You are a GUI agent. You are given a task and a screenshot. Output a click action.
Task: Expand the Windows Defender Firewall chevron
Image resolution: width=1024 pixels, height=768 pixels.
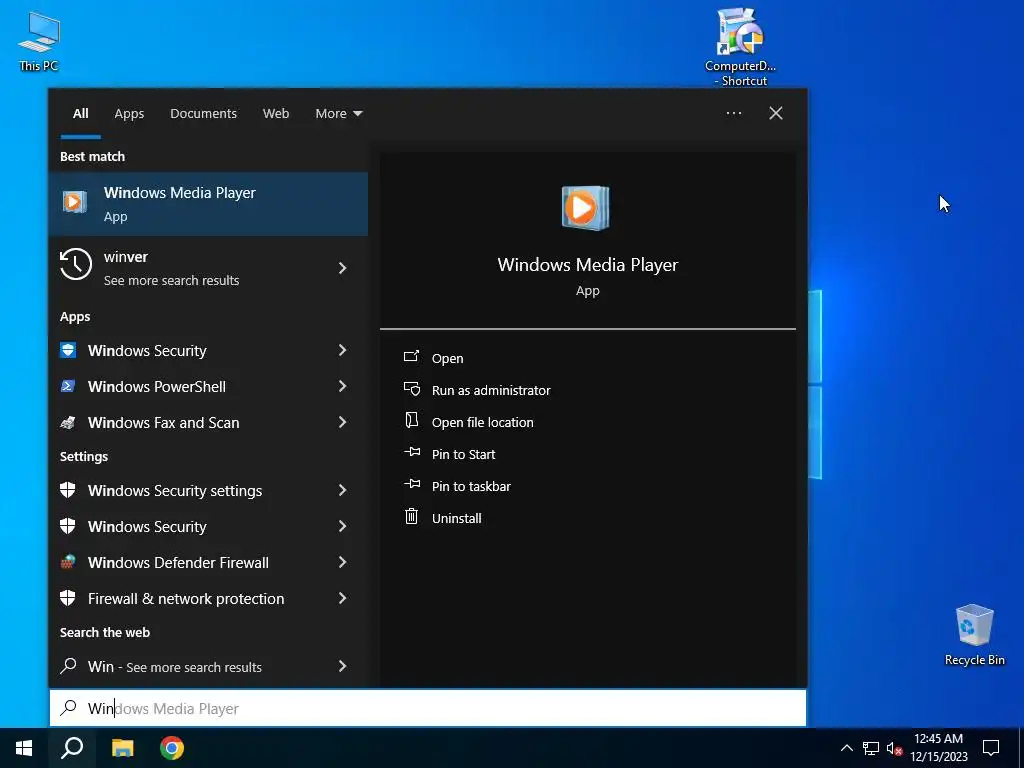[342, 562]
